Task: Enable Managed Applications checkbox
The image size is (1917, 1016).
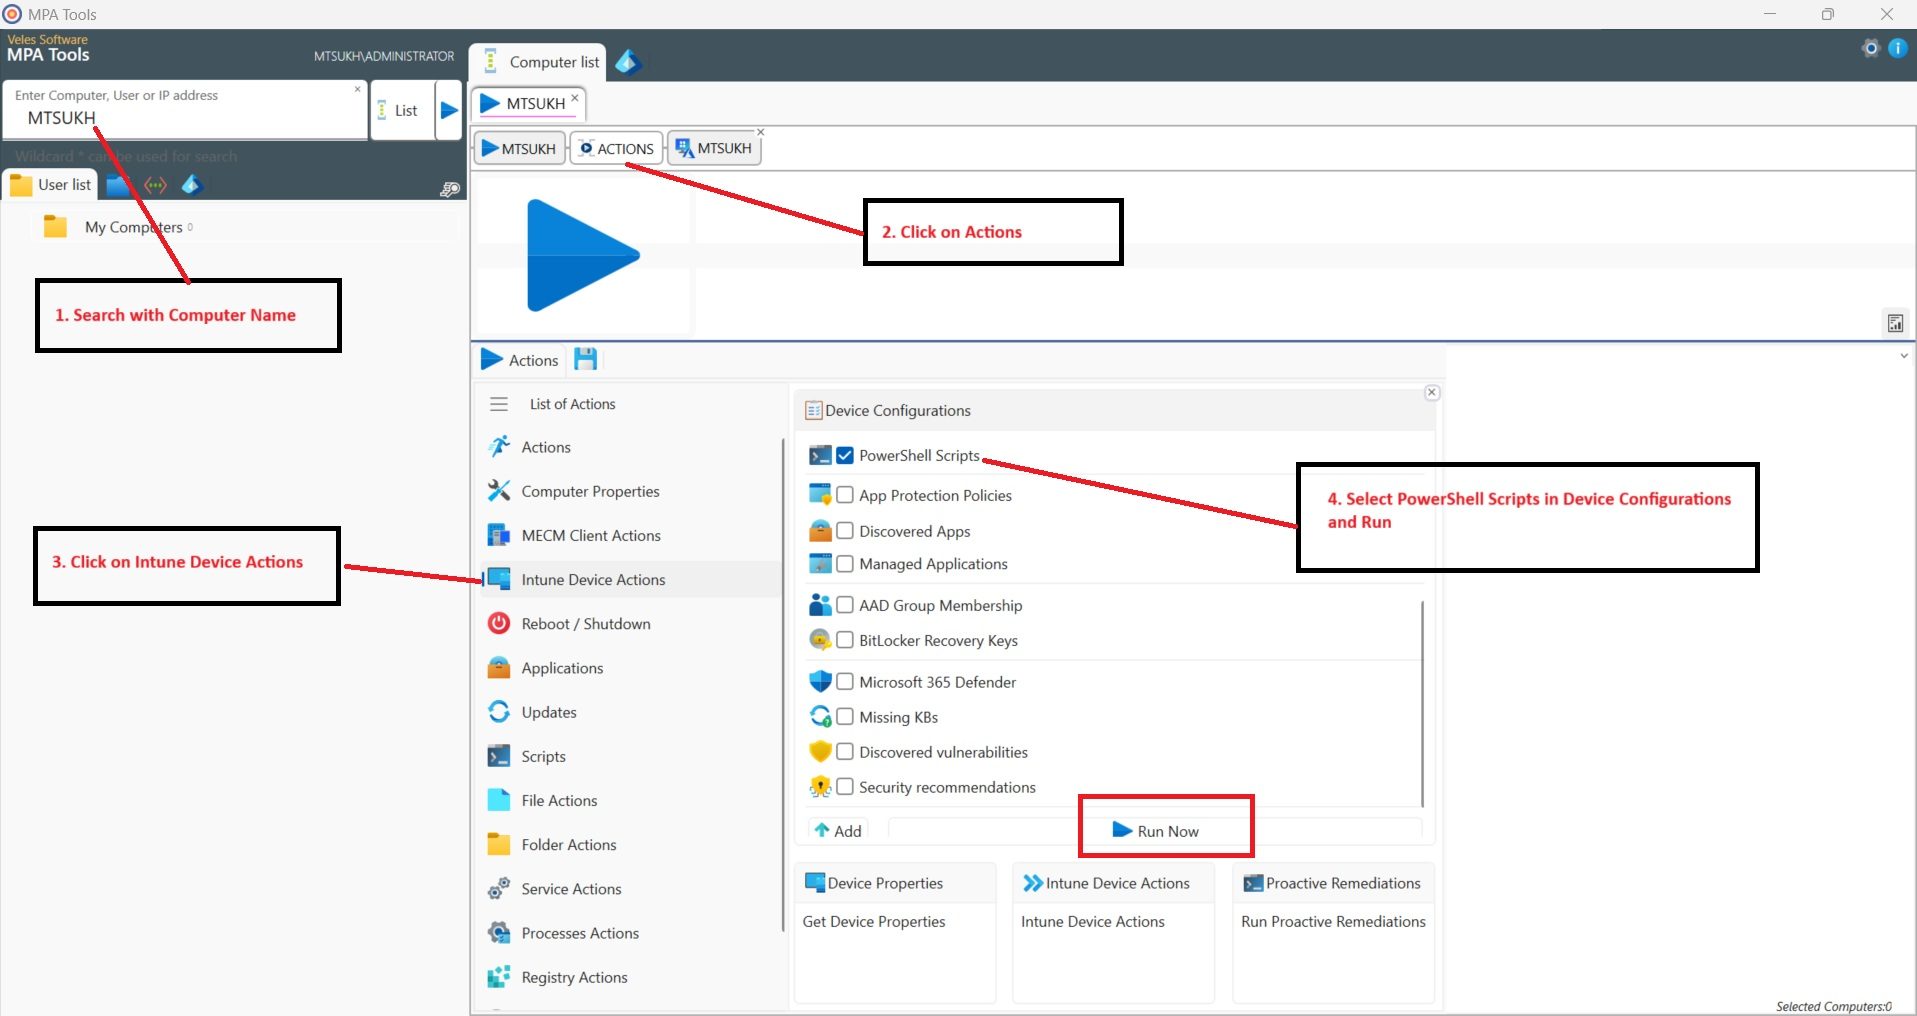Action: point(845,564)
